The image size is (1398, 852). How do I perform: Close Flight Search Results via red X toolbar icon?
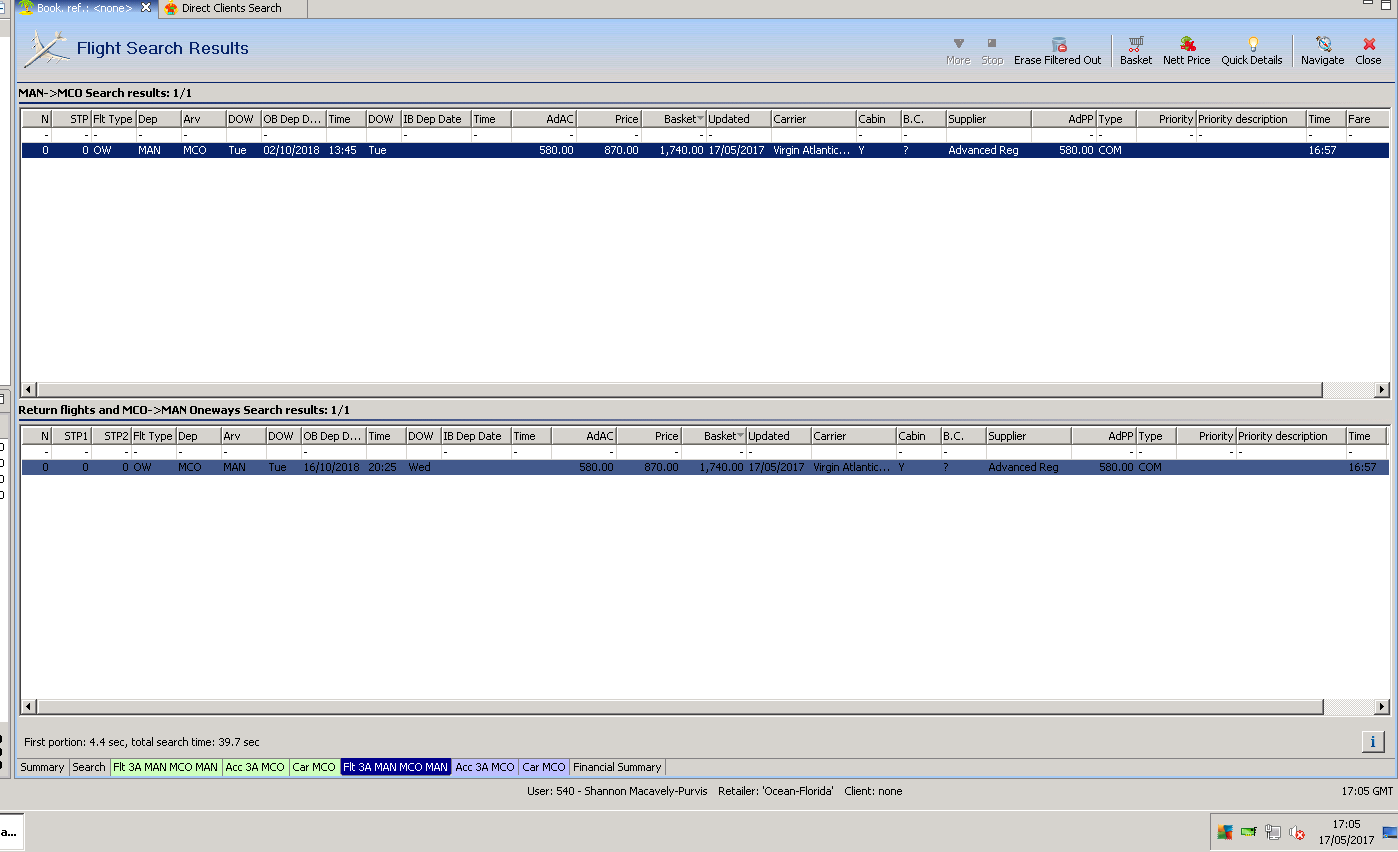(1369, 45)
